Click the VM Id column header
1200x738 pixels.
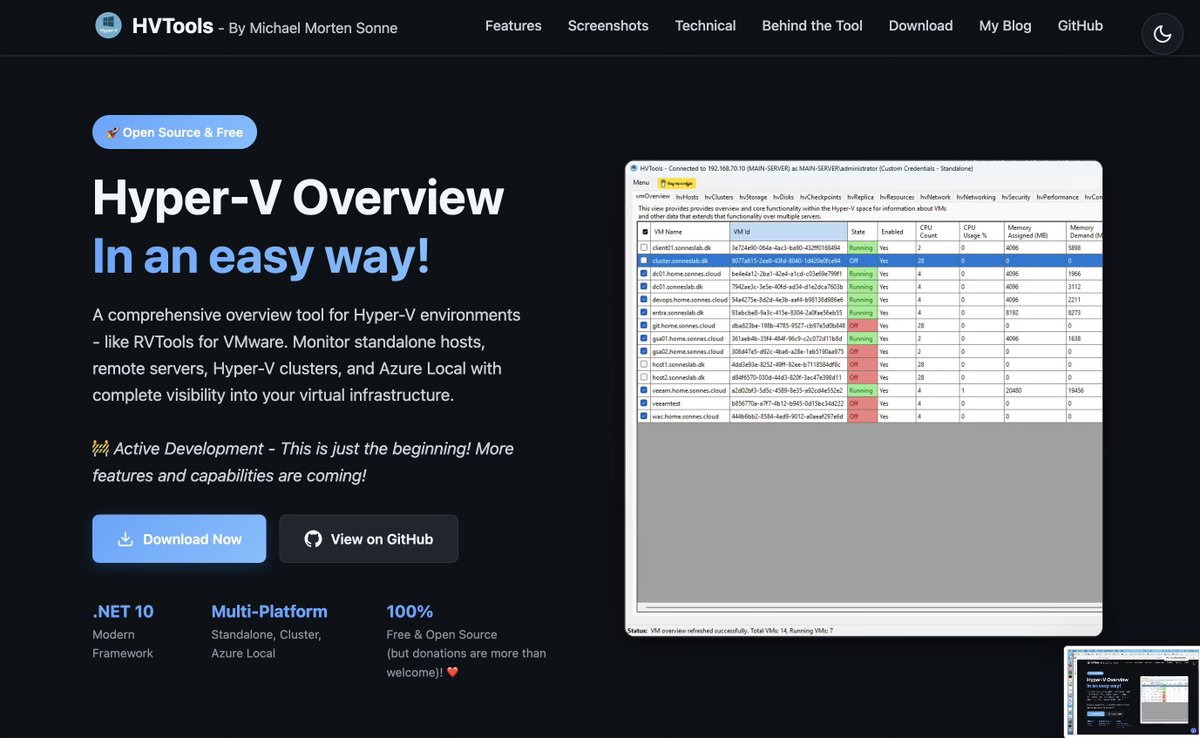[788, 232]
